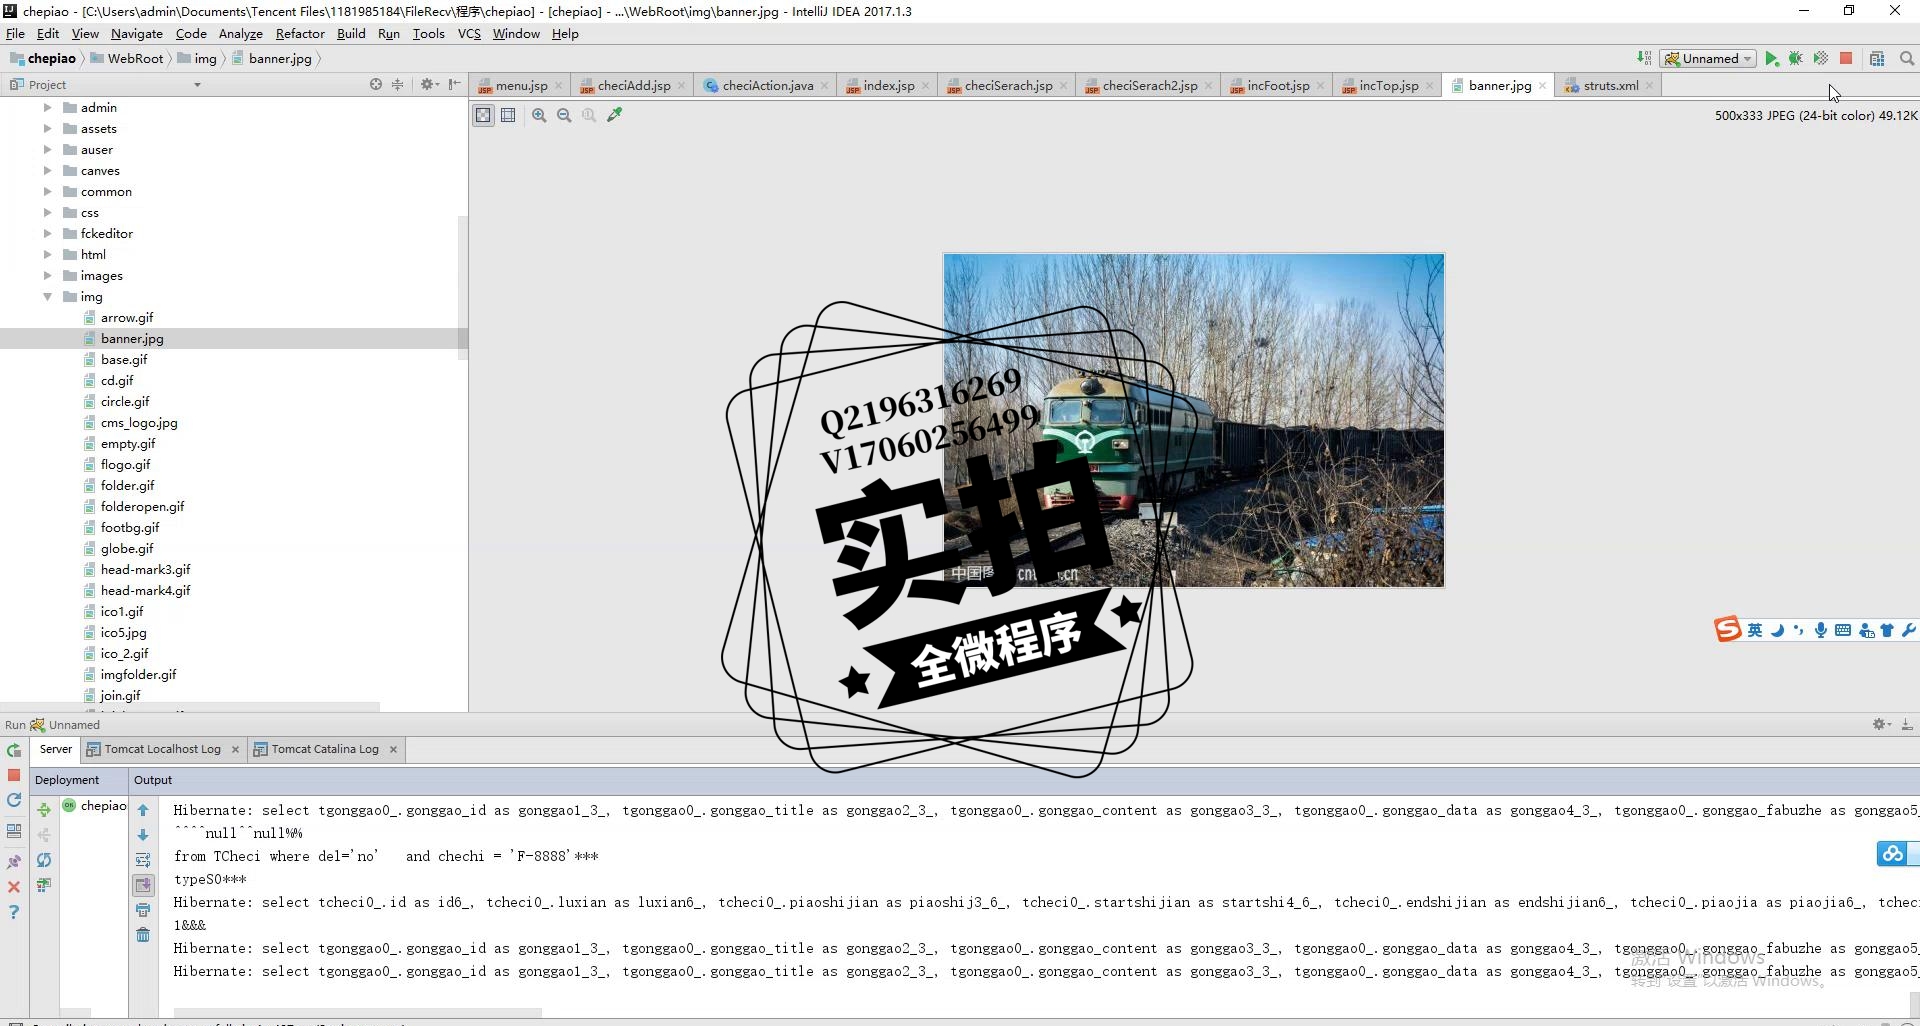Select folderopen.gif in project tree
Viewport: 1920px width, 1026px height.
pyautogui.click(x=142, y=506)
